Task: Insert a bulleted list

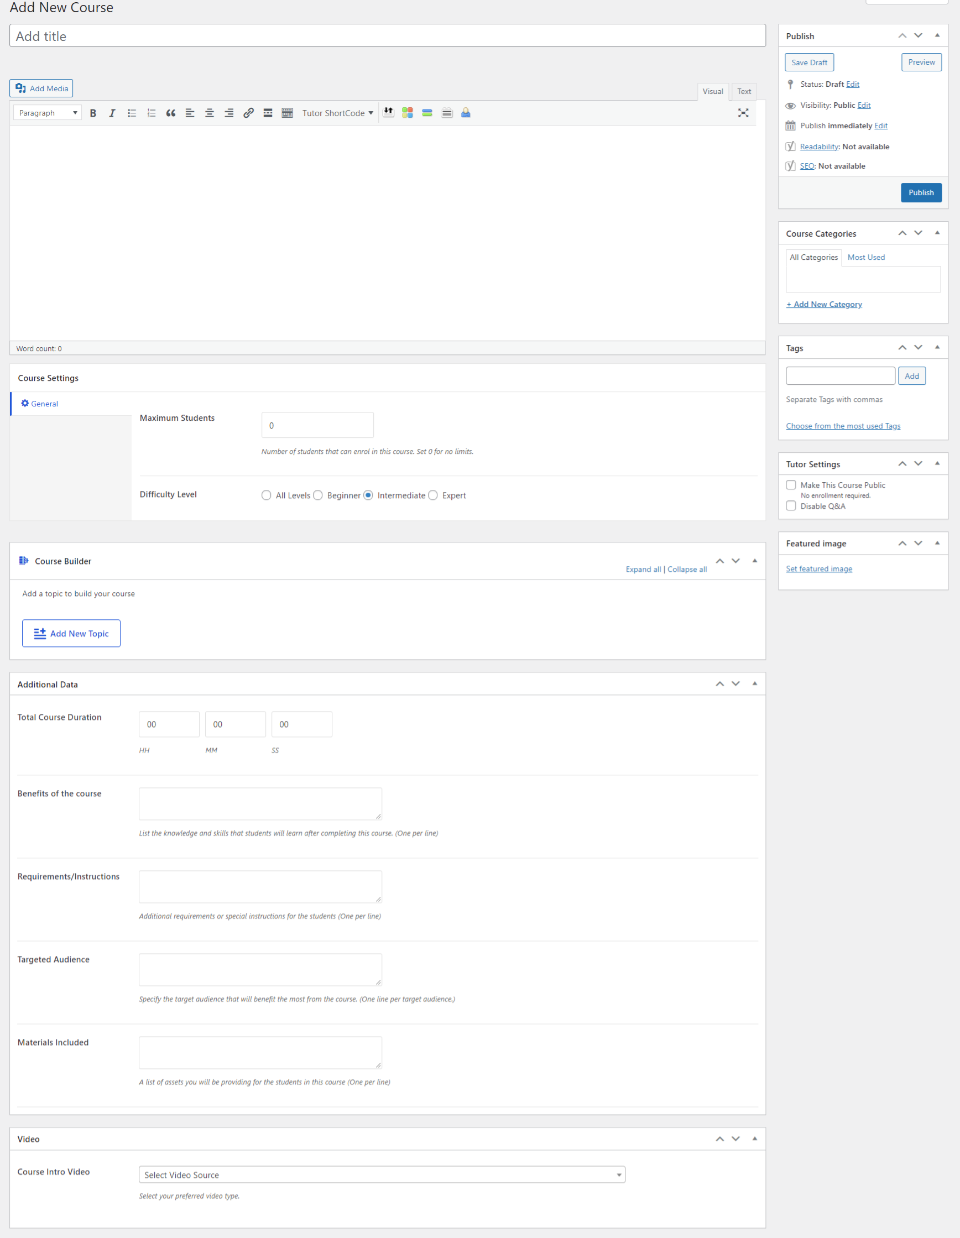Action: [132, 113]
